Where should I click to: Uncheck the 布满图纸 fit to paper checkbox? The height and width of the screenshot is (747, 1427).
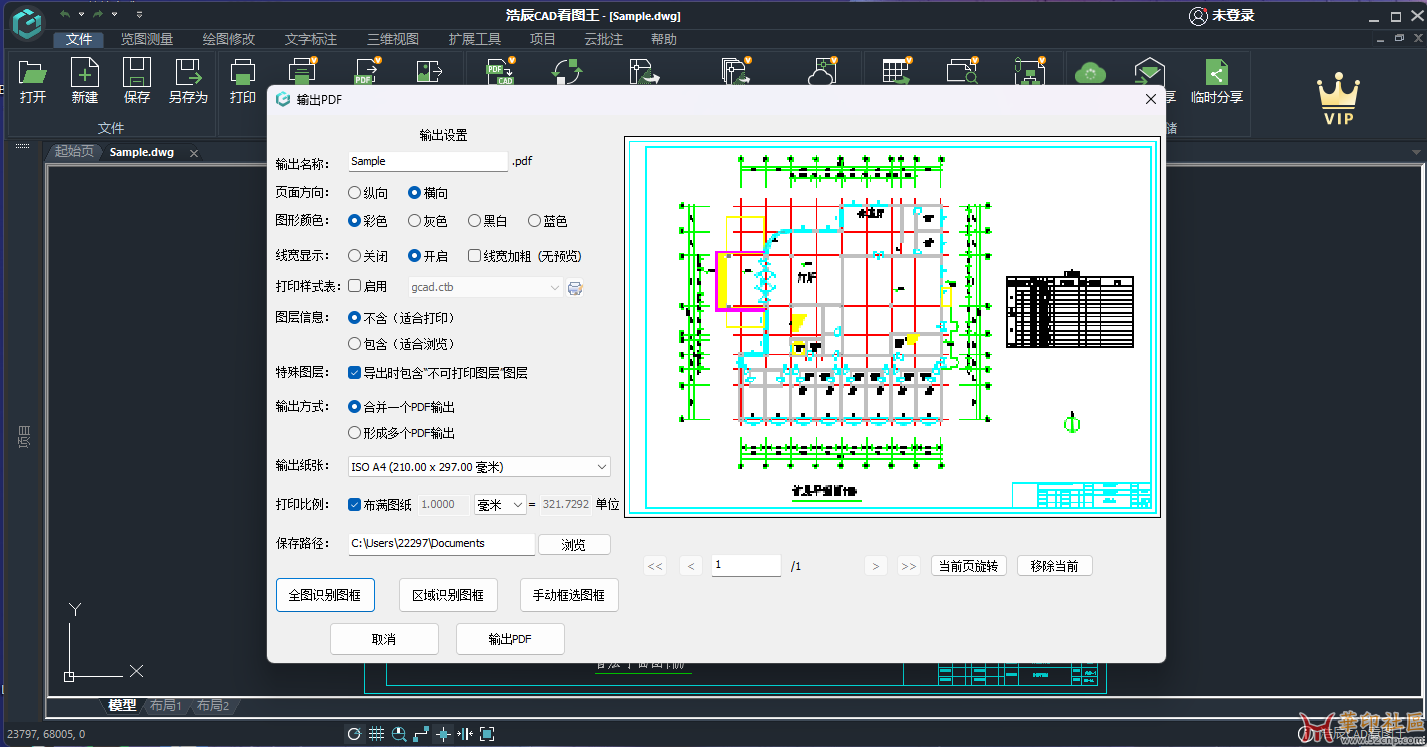(354, 505)
